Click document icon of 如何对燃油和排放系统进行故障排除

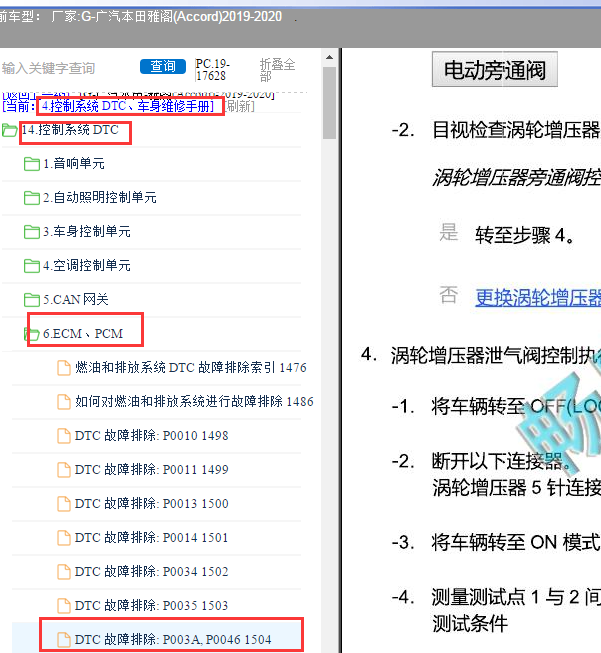pyautogui.click(x=64, y=402)
